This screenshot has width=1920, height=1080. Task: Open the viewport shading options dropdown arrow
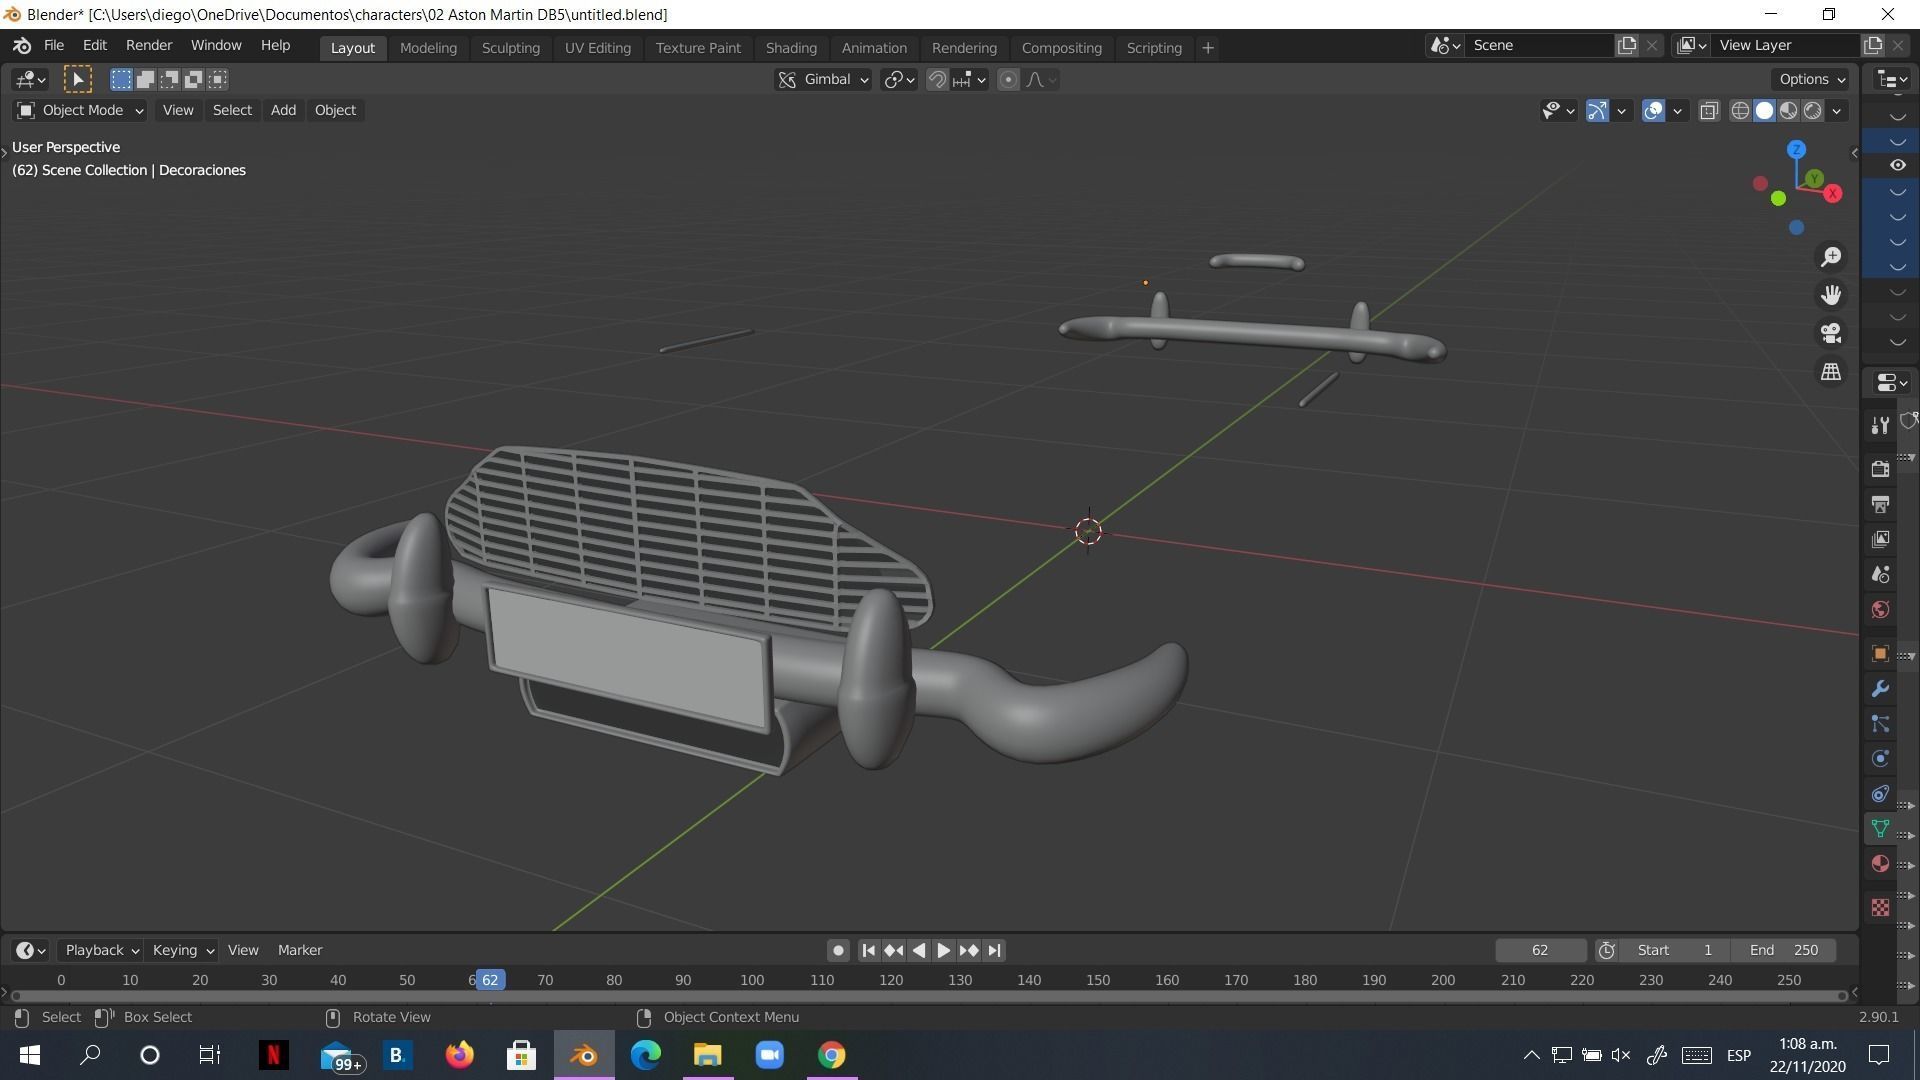[1837, 111]
